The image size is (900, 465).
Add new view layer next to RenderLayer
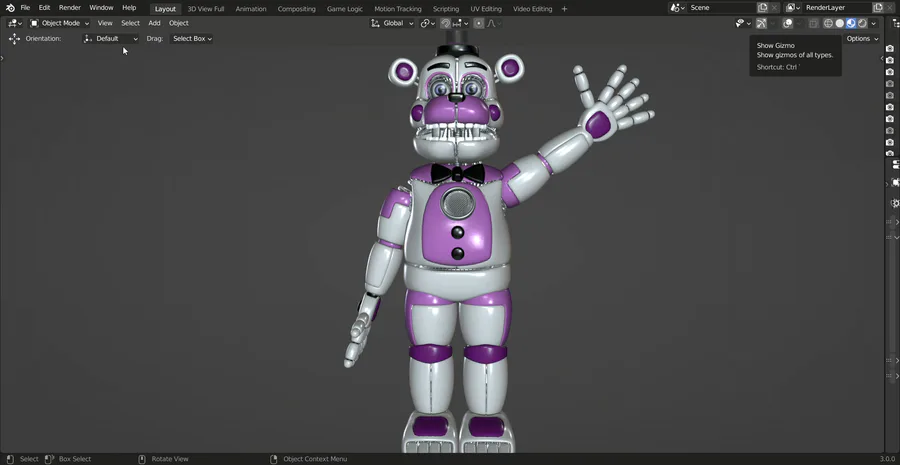pyautogui.click(x=878, y=8)
